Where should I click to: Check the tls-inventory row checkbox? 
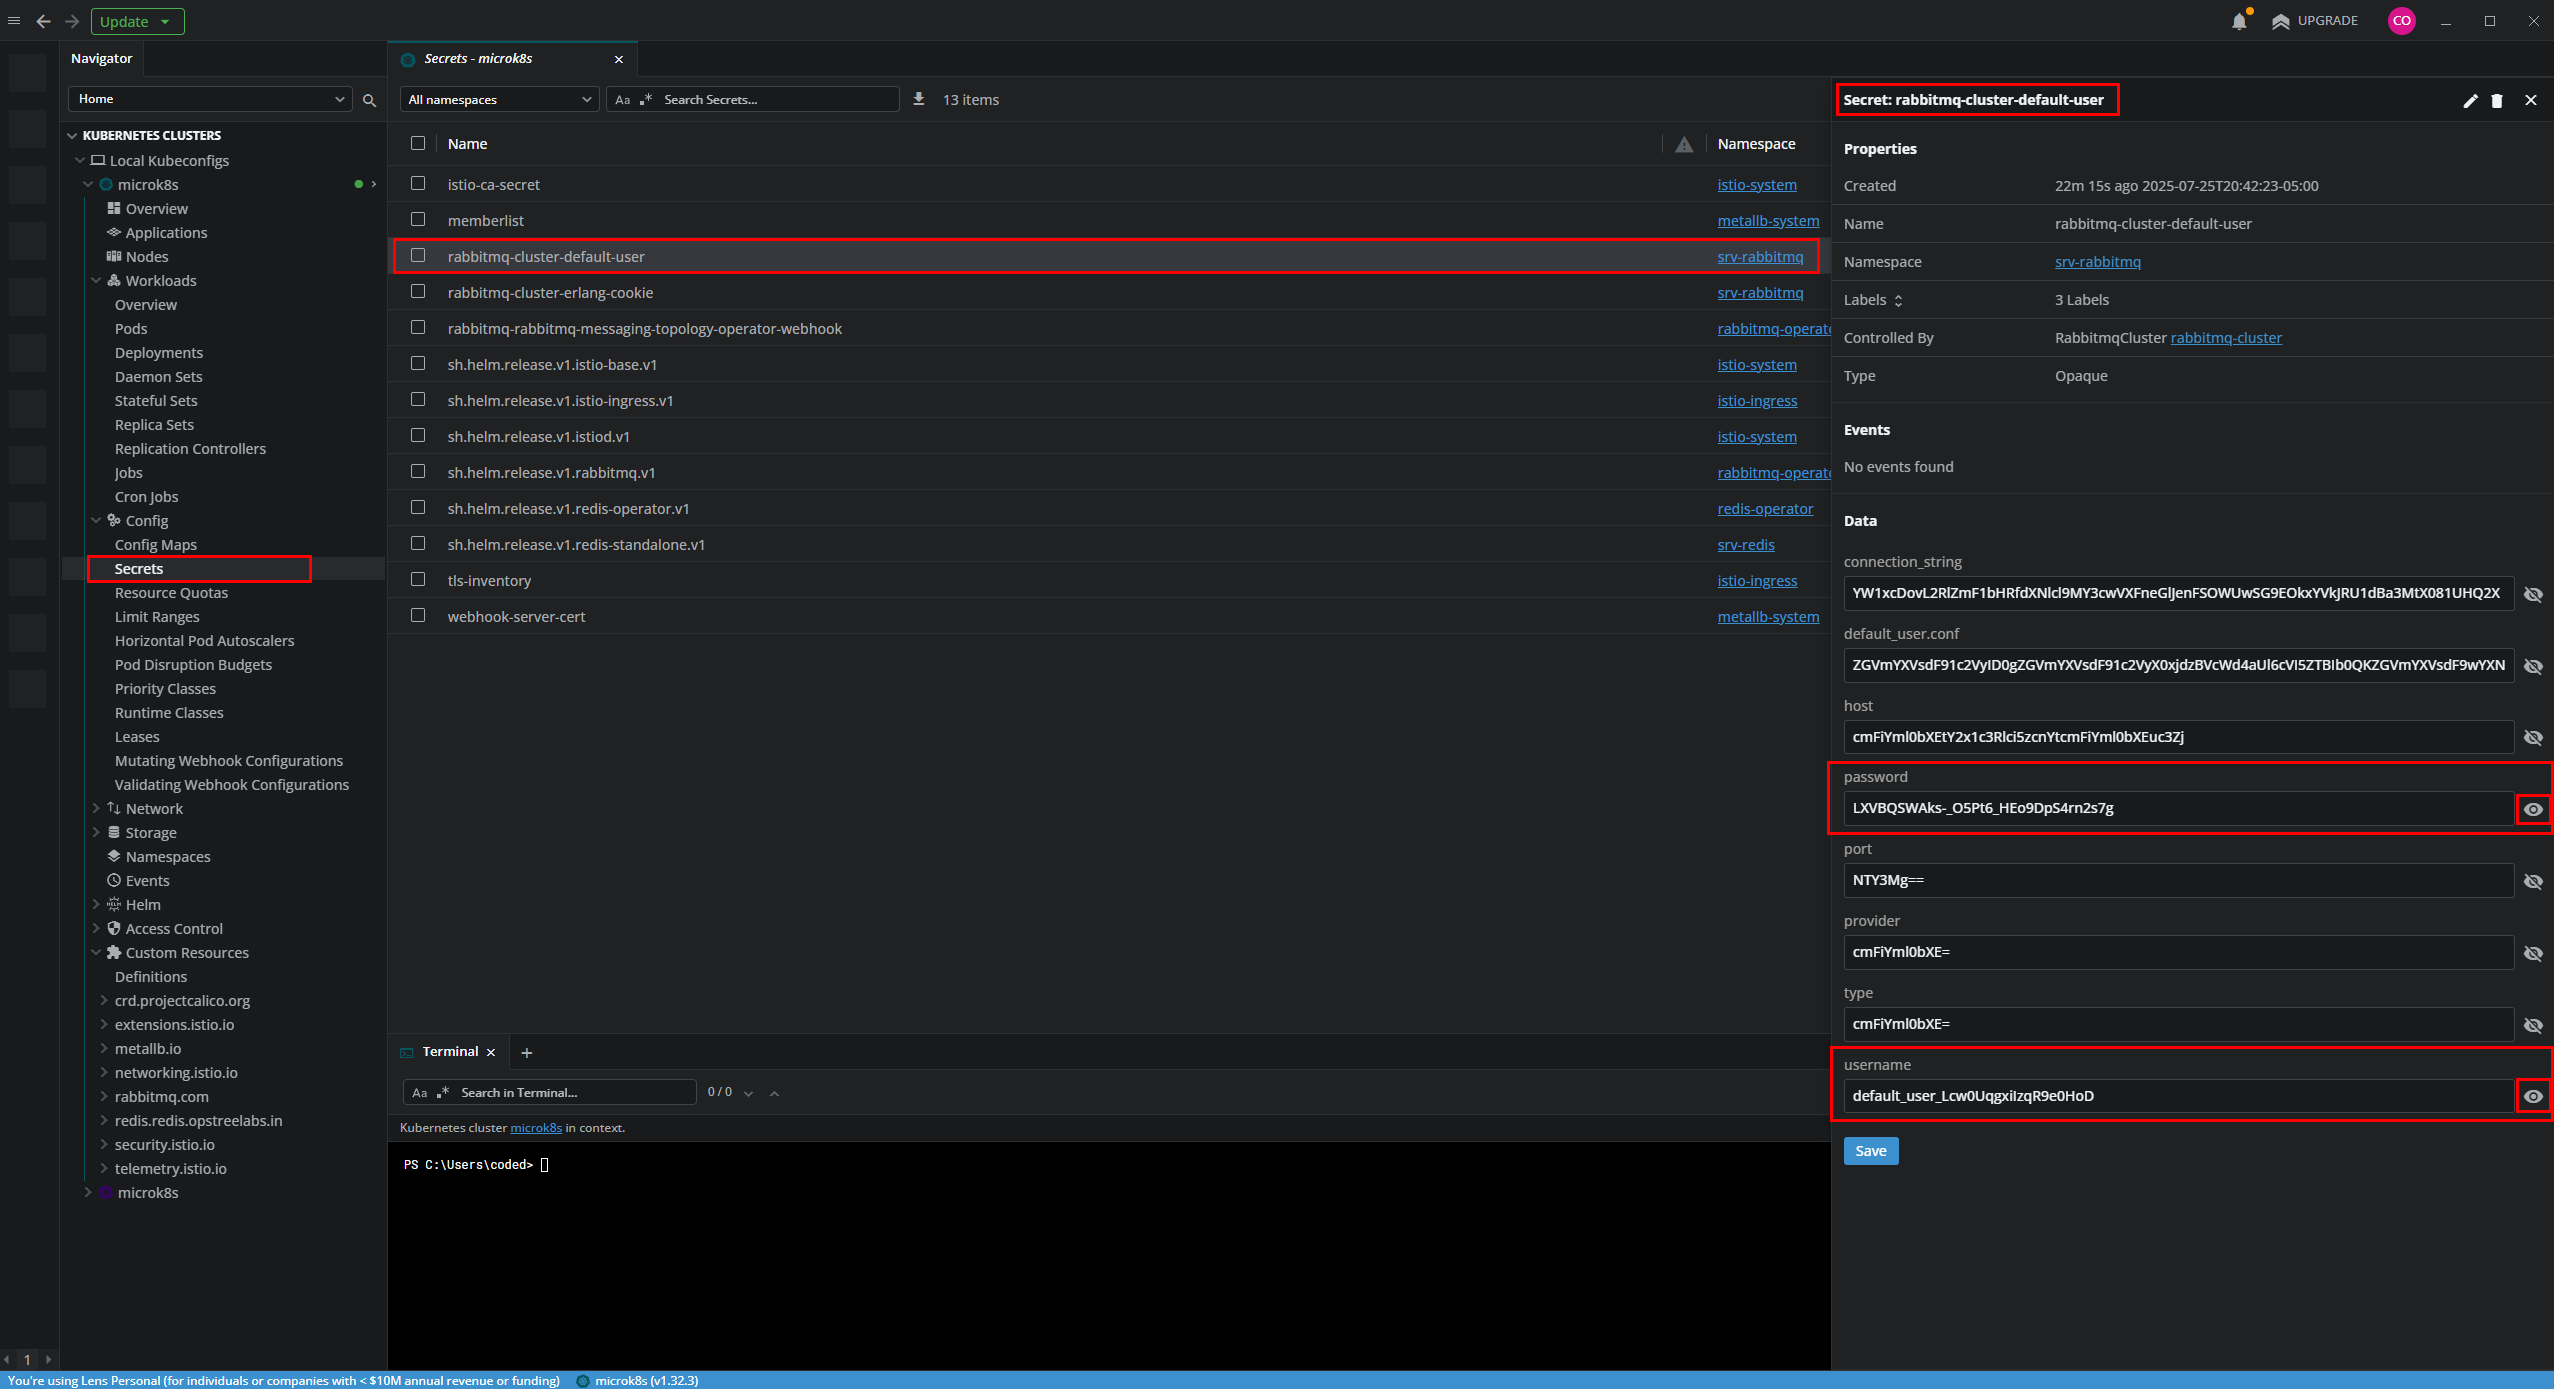click(418, 580)
